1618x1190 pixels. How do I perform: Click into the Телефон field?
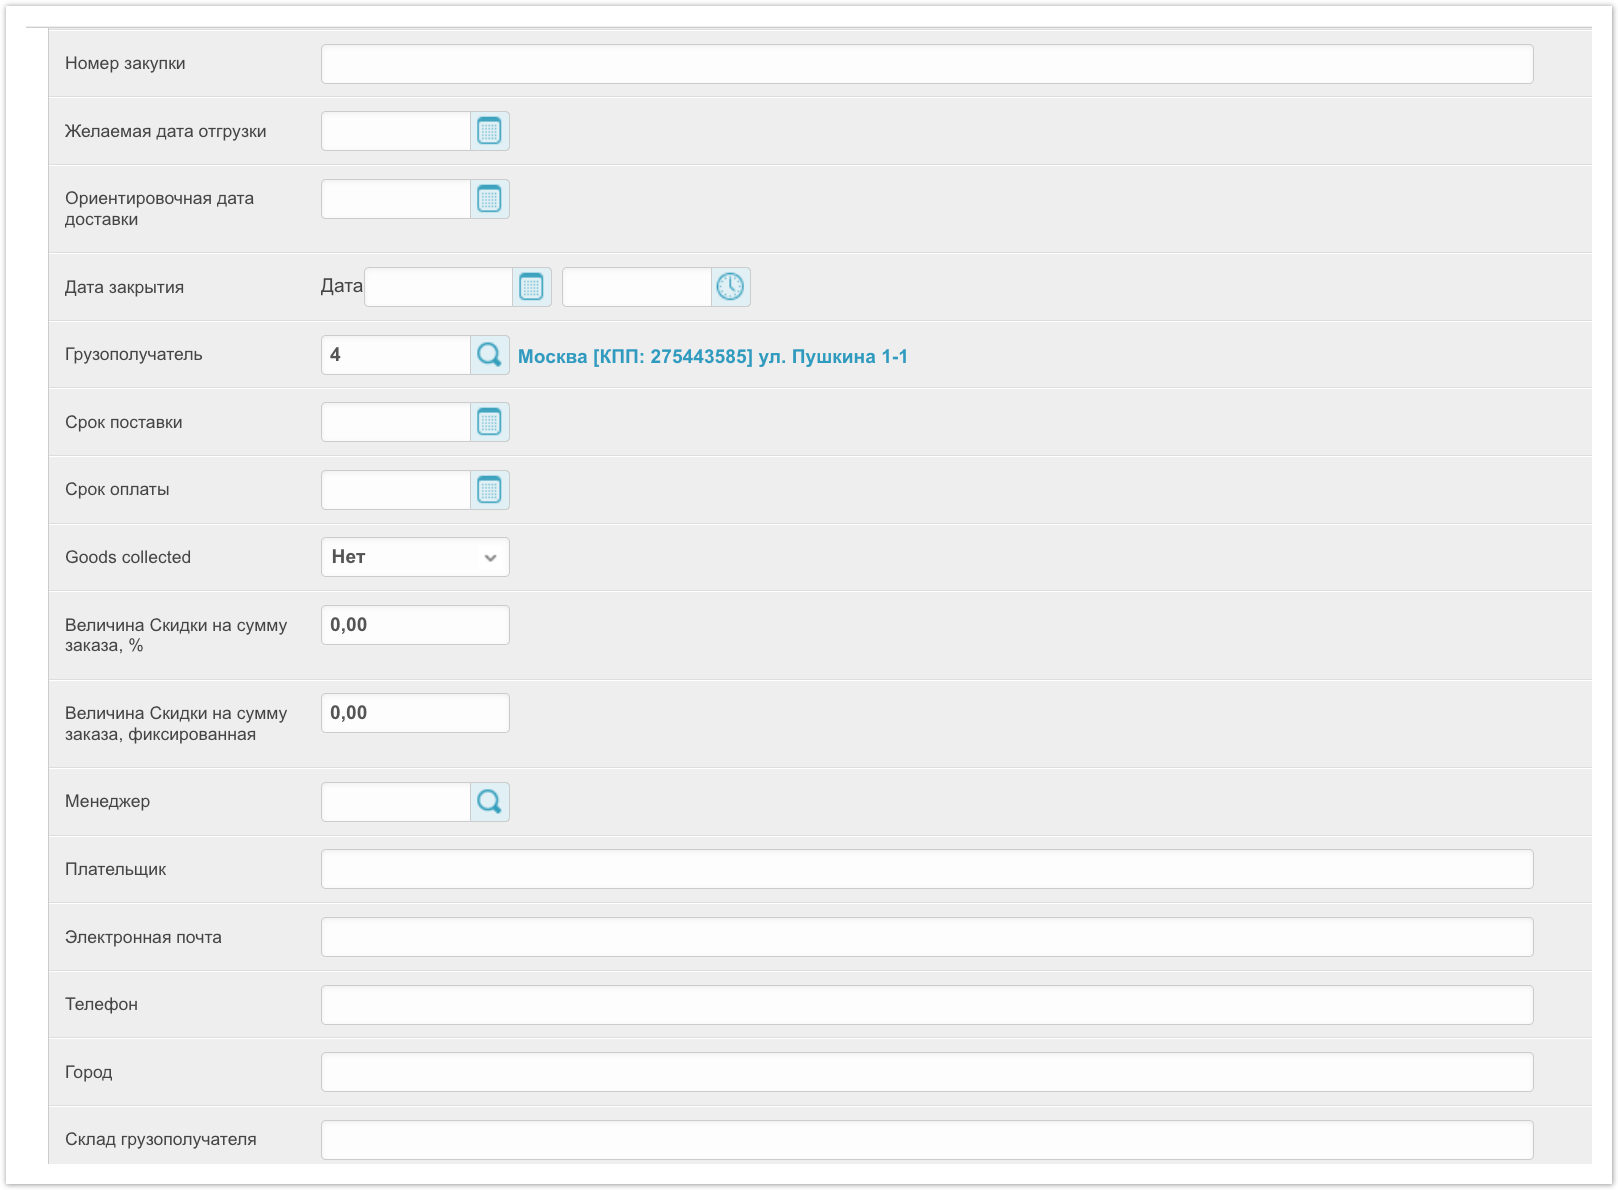click(926, 1005)
